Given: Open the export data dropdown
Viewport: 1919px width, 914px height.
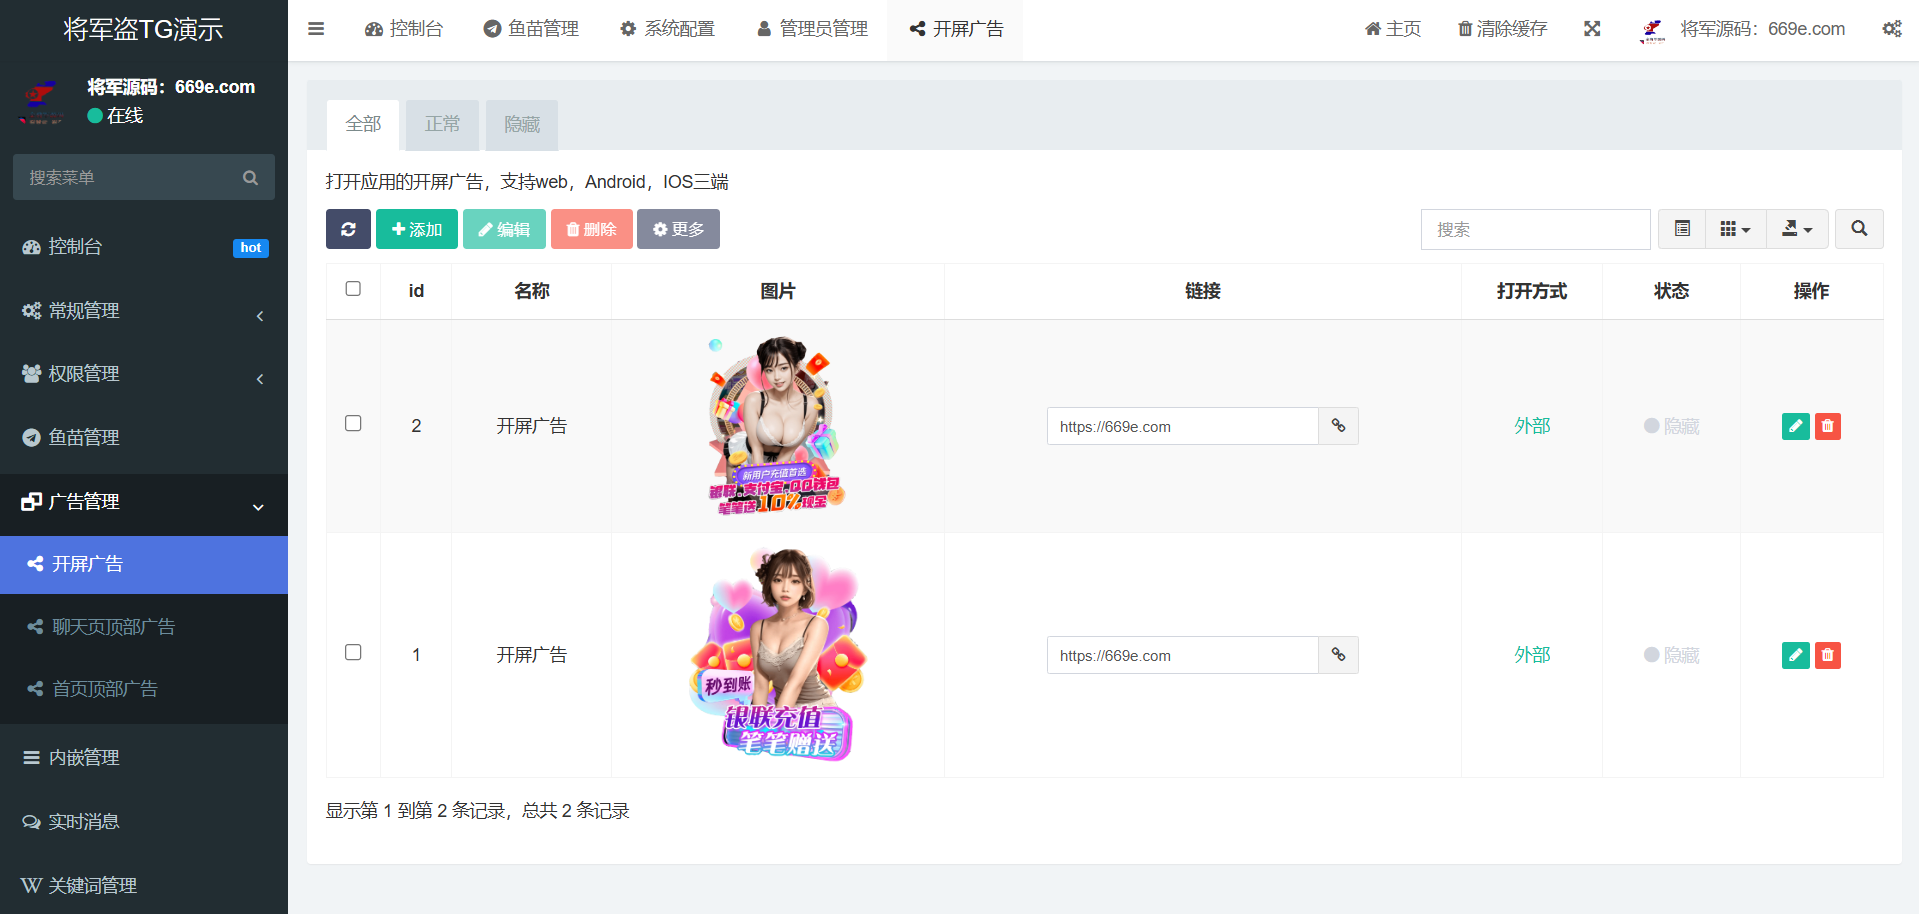Looking at the screenshot, I should pos(1797,229).
